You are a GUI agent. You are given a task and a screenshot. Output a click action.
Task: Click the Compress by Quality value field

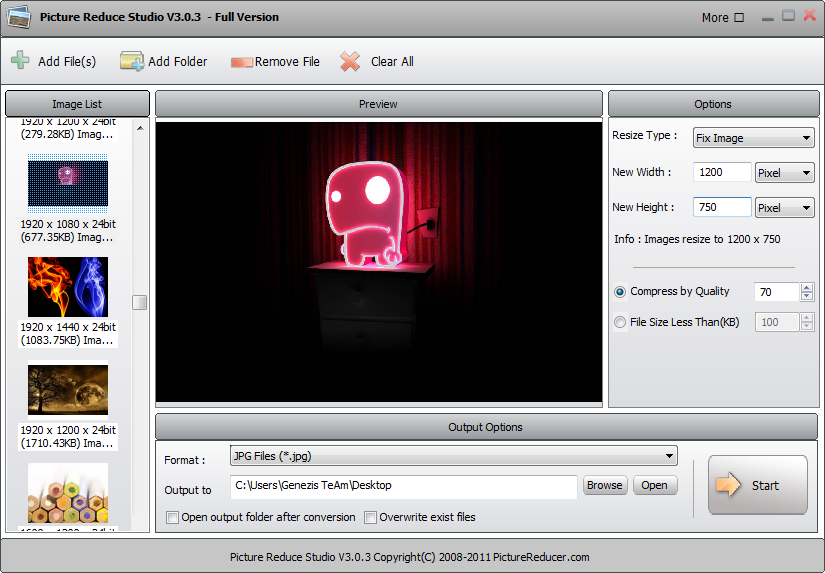coord(777,291)
